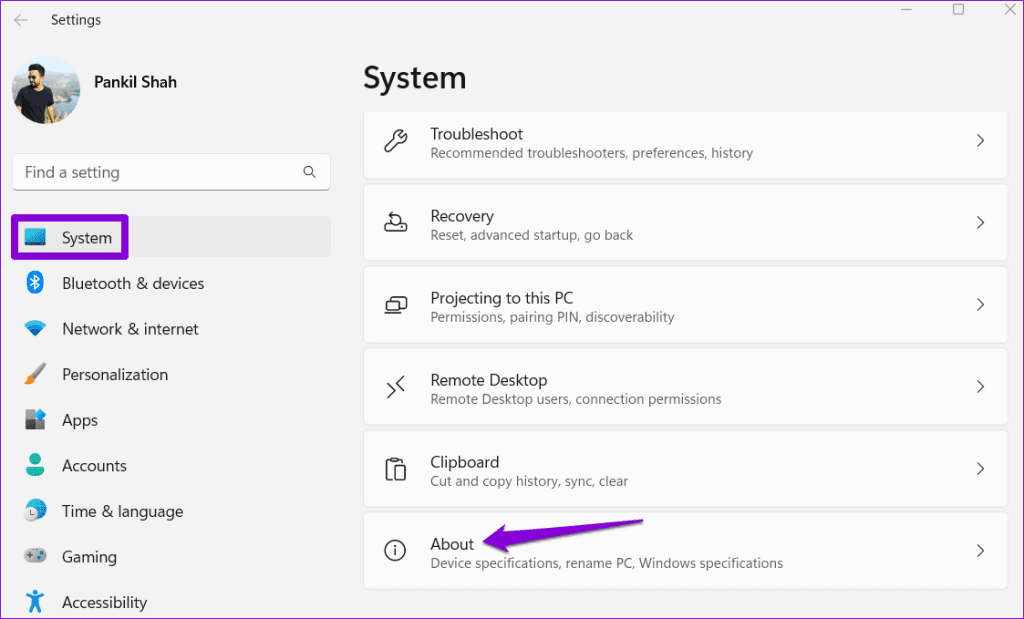This screenshot has width=1024, height=619.
Task: Click the Bluetooth icon in the sidebar
Action: (x=35, y=283)
